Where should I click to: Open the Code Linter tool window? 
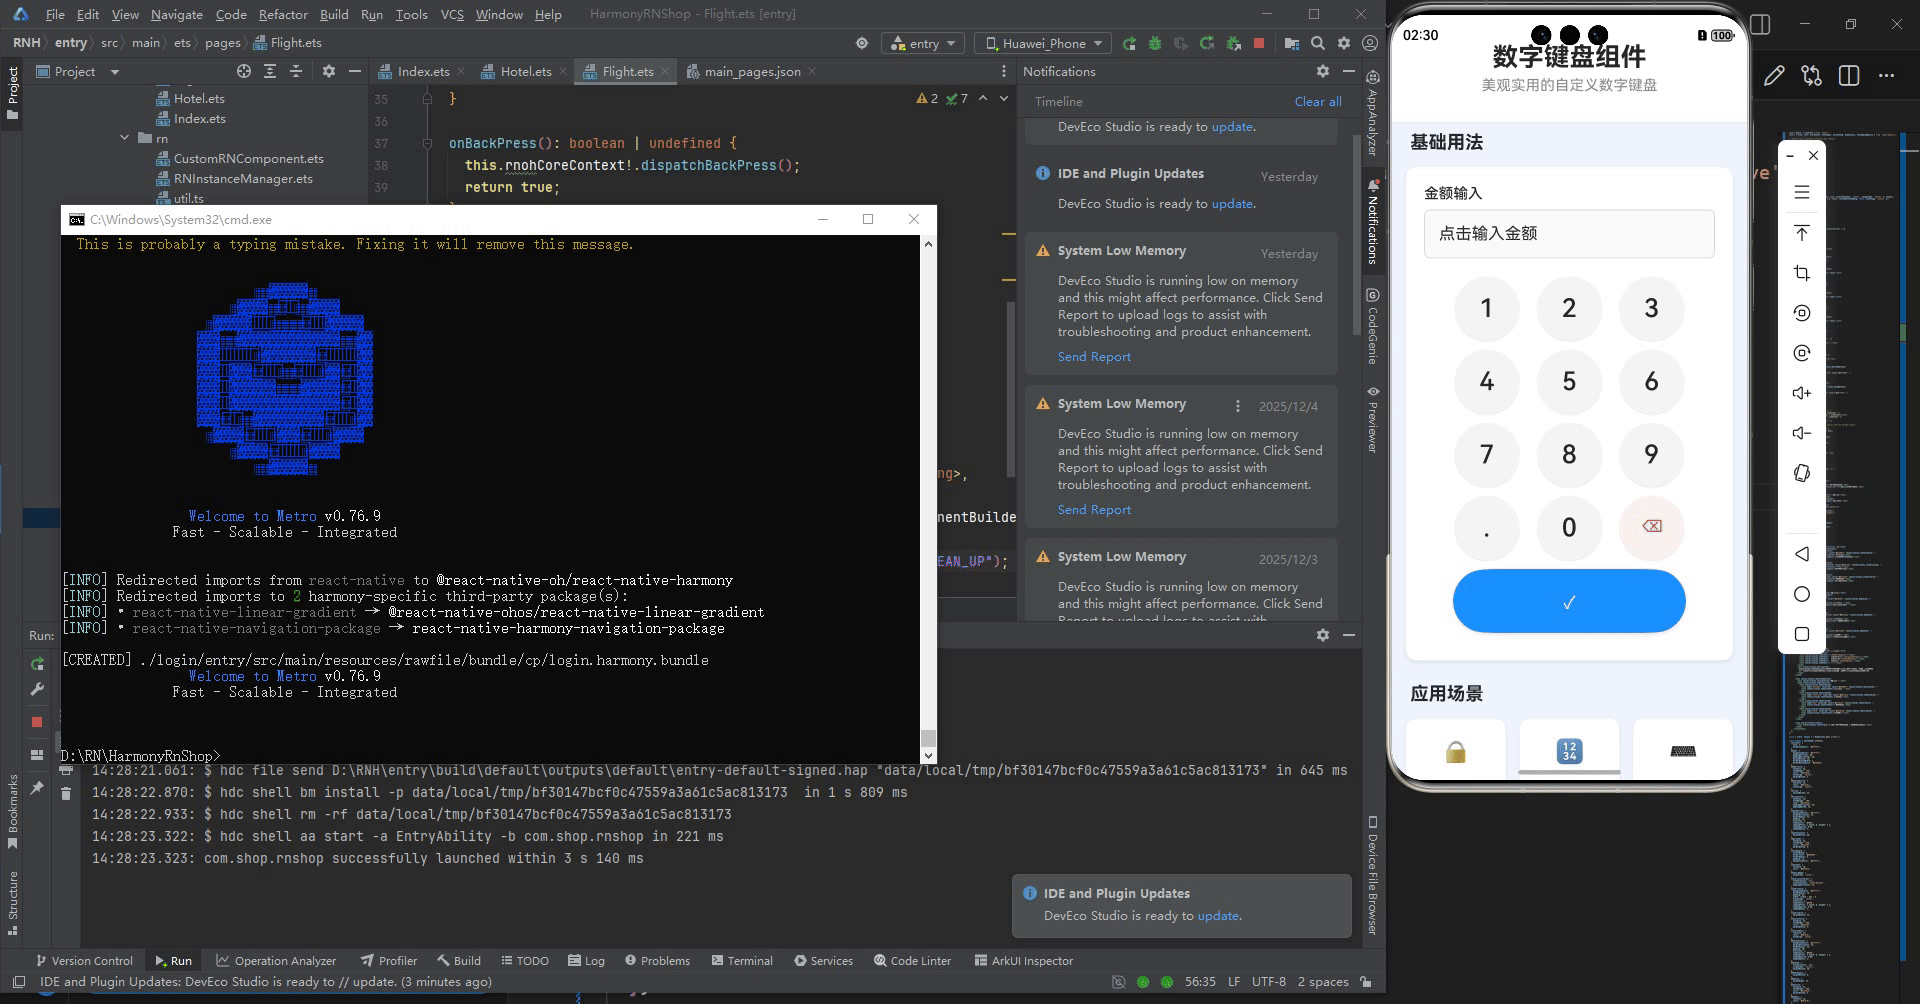pos(912,961)
